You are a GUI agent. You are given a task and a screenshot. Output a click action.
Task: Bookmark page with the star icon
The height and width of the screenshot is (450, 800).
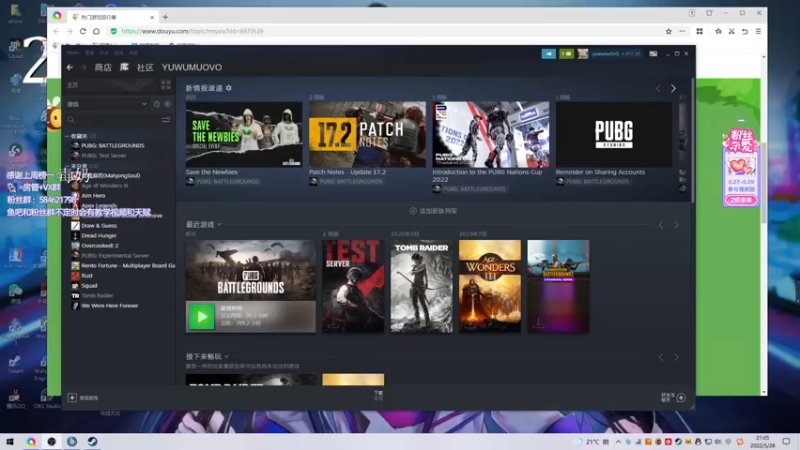point(668,31)
